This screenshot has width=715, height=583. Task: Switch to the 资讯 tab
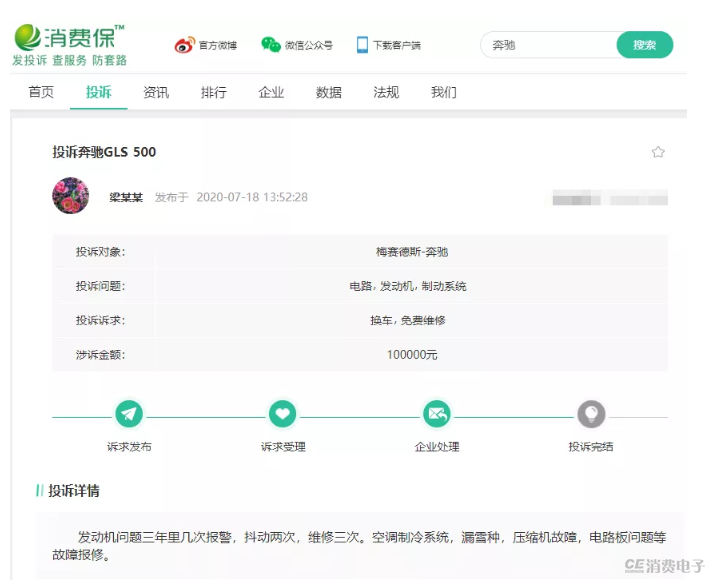click(156, 92)
